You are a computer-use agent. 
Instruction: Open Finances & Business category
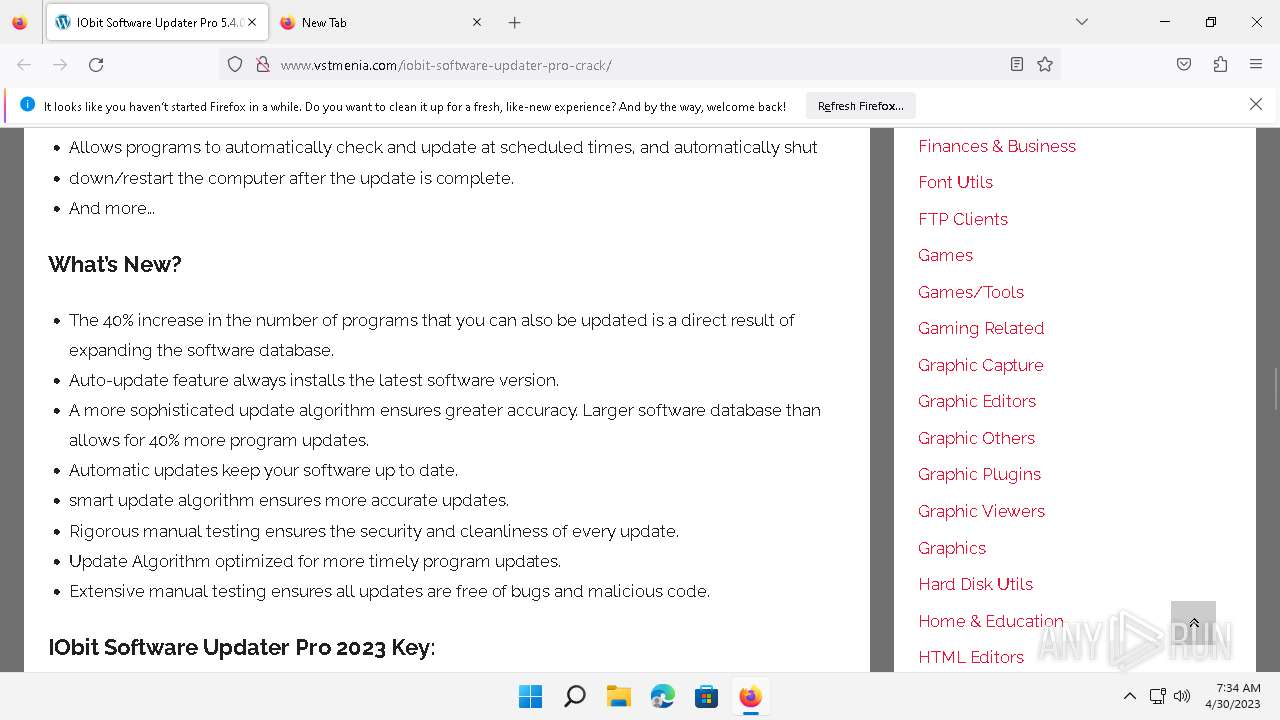pos(997,146)
